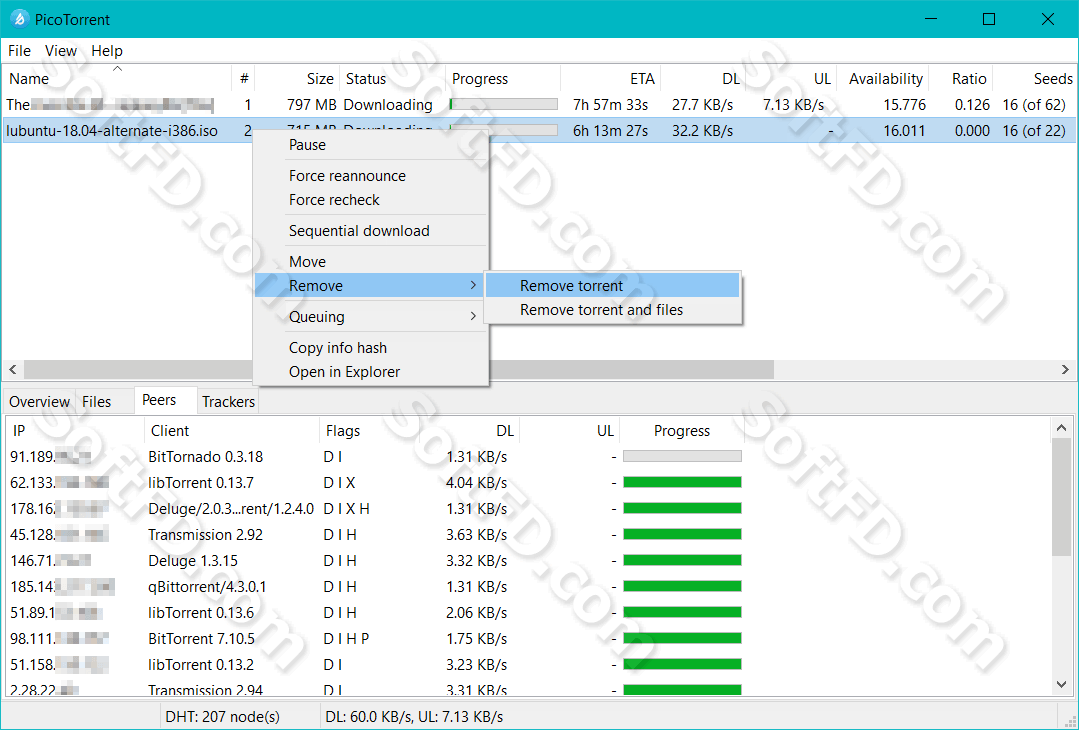Click progress bar of BitTornado peer

pyautogui.click(x=682, y=457)
